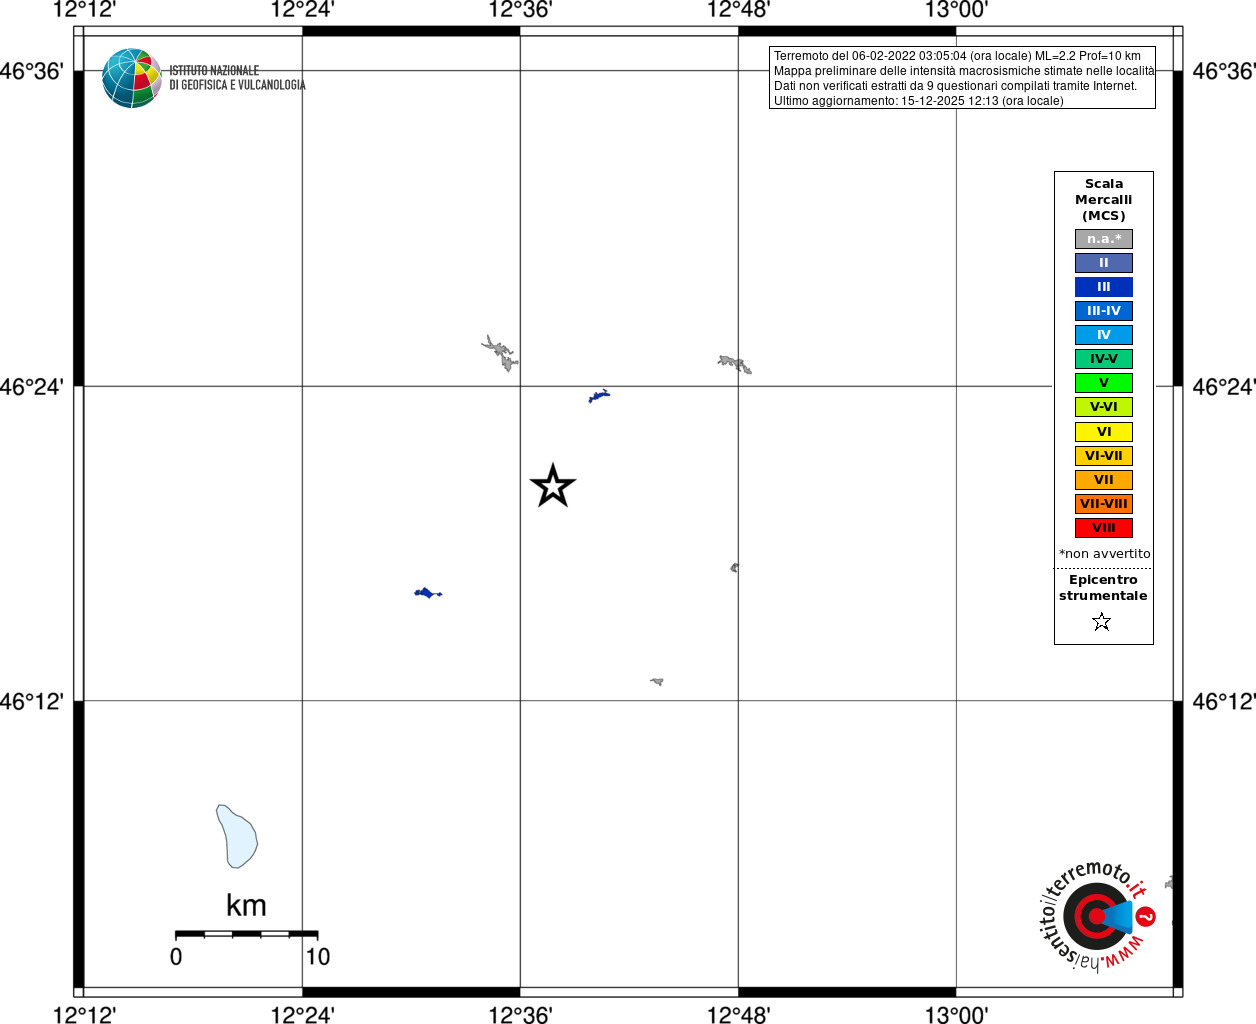Image resolution: width=1256 pixels, height=1024 pixels.
Task: Click the epicenter star symbol in legend
Action: pyautogui.click(x=1102, y=622)
